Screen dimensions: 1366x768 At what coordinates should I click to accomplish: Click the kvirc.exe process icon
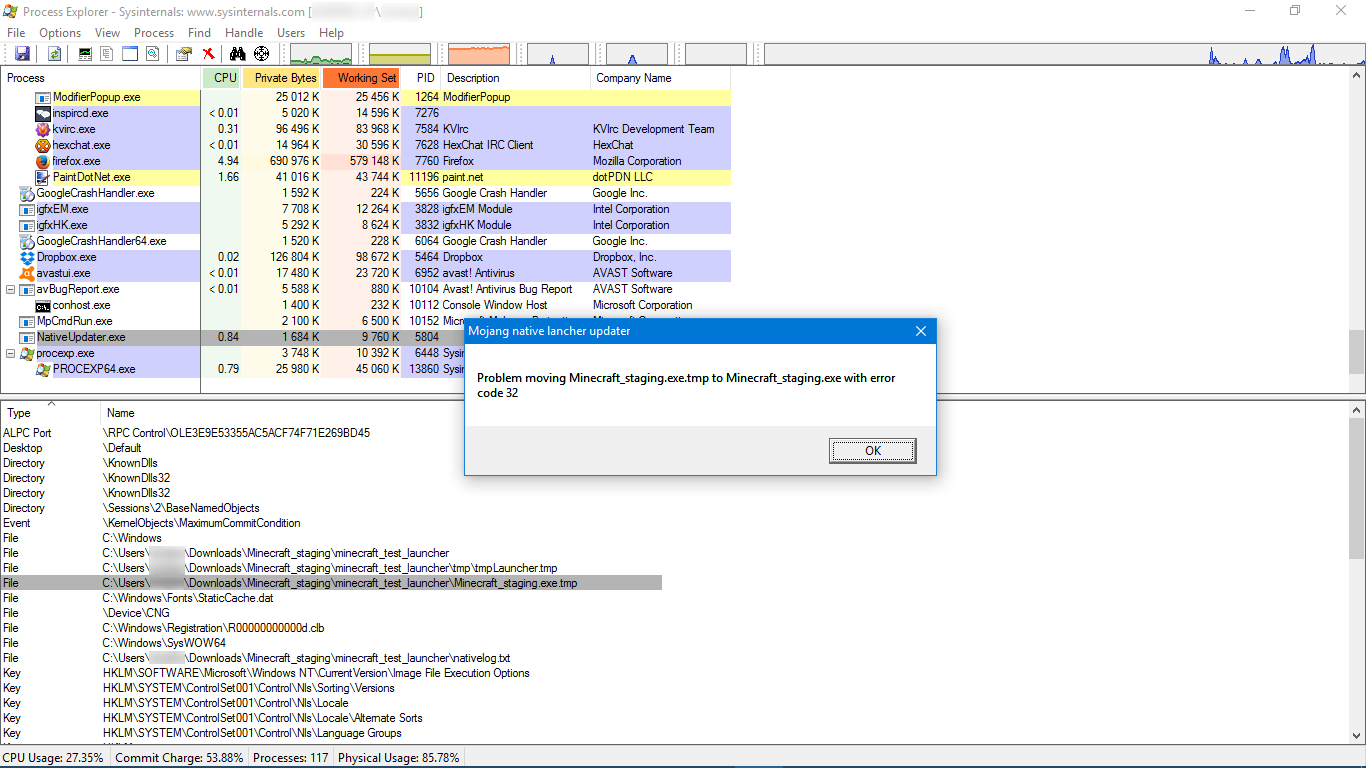click(43, 129)
